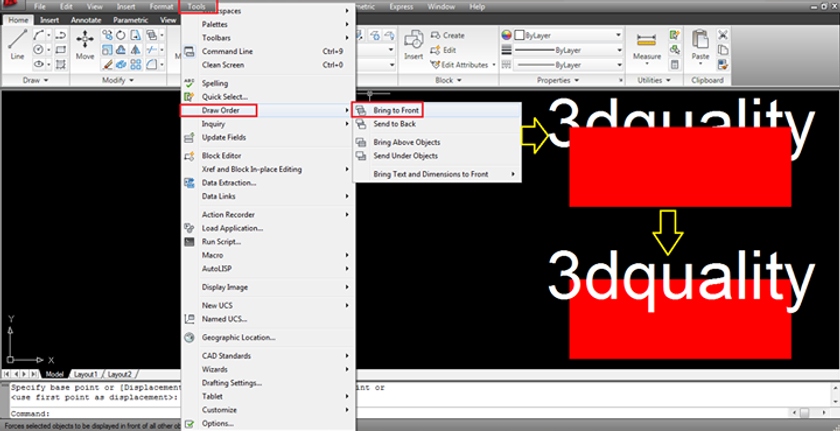Click the Edit block button
This screenshot has width=840, height=431.
pyautogui.click(x=444, y=50)
